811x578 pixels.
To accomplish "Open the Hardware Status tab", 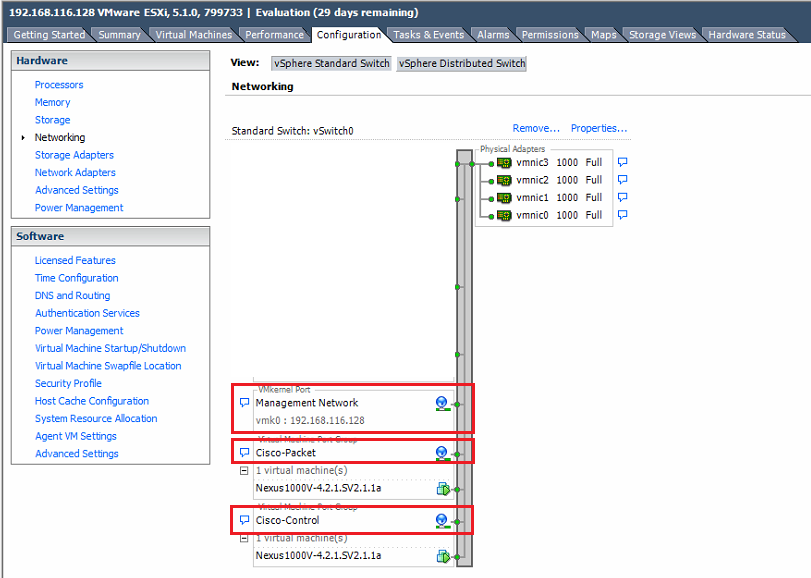I will click(747, 35).
